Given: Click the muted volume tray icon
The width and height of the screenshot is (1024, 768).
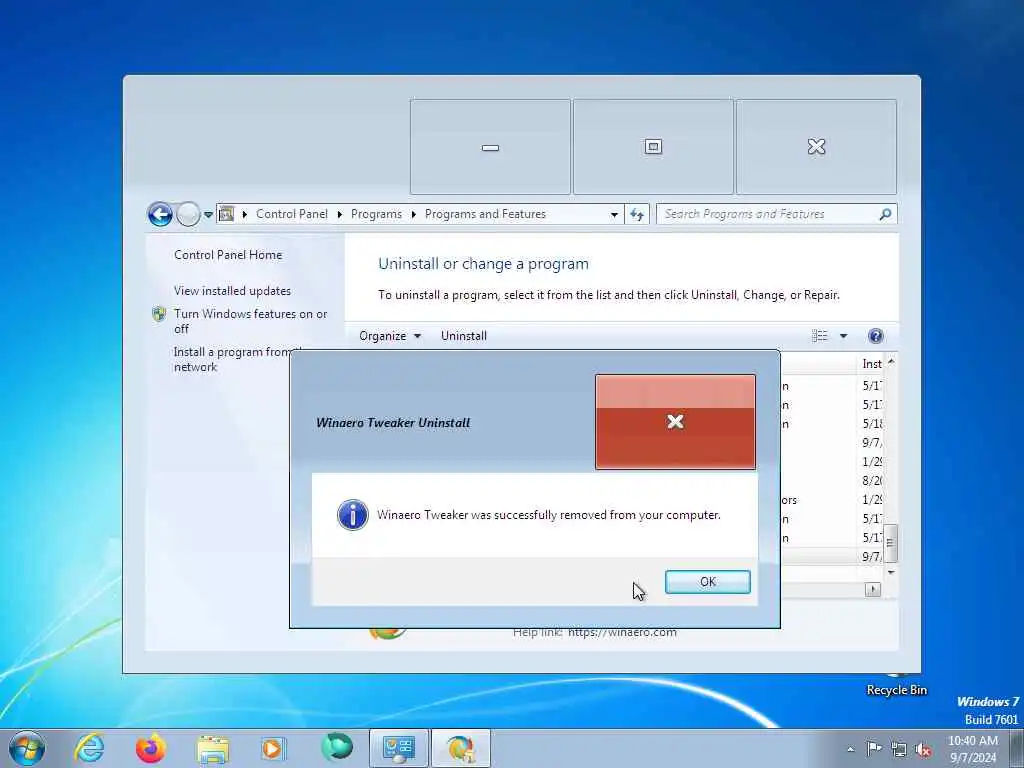Looking at the screenshot, I should 923,750.
